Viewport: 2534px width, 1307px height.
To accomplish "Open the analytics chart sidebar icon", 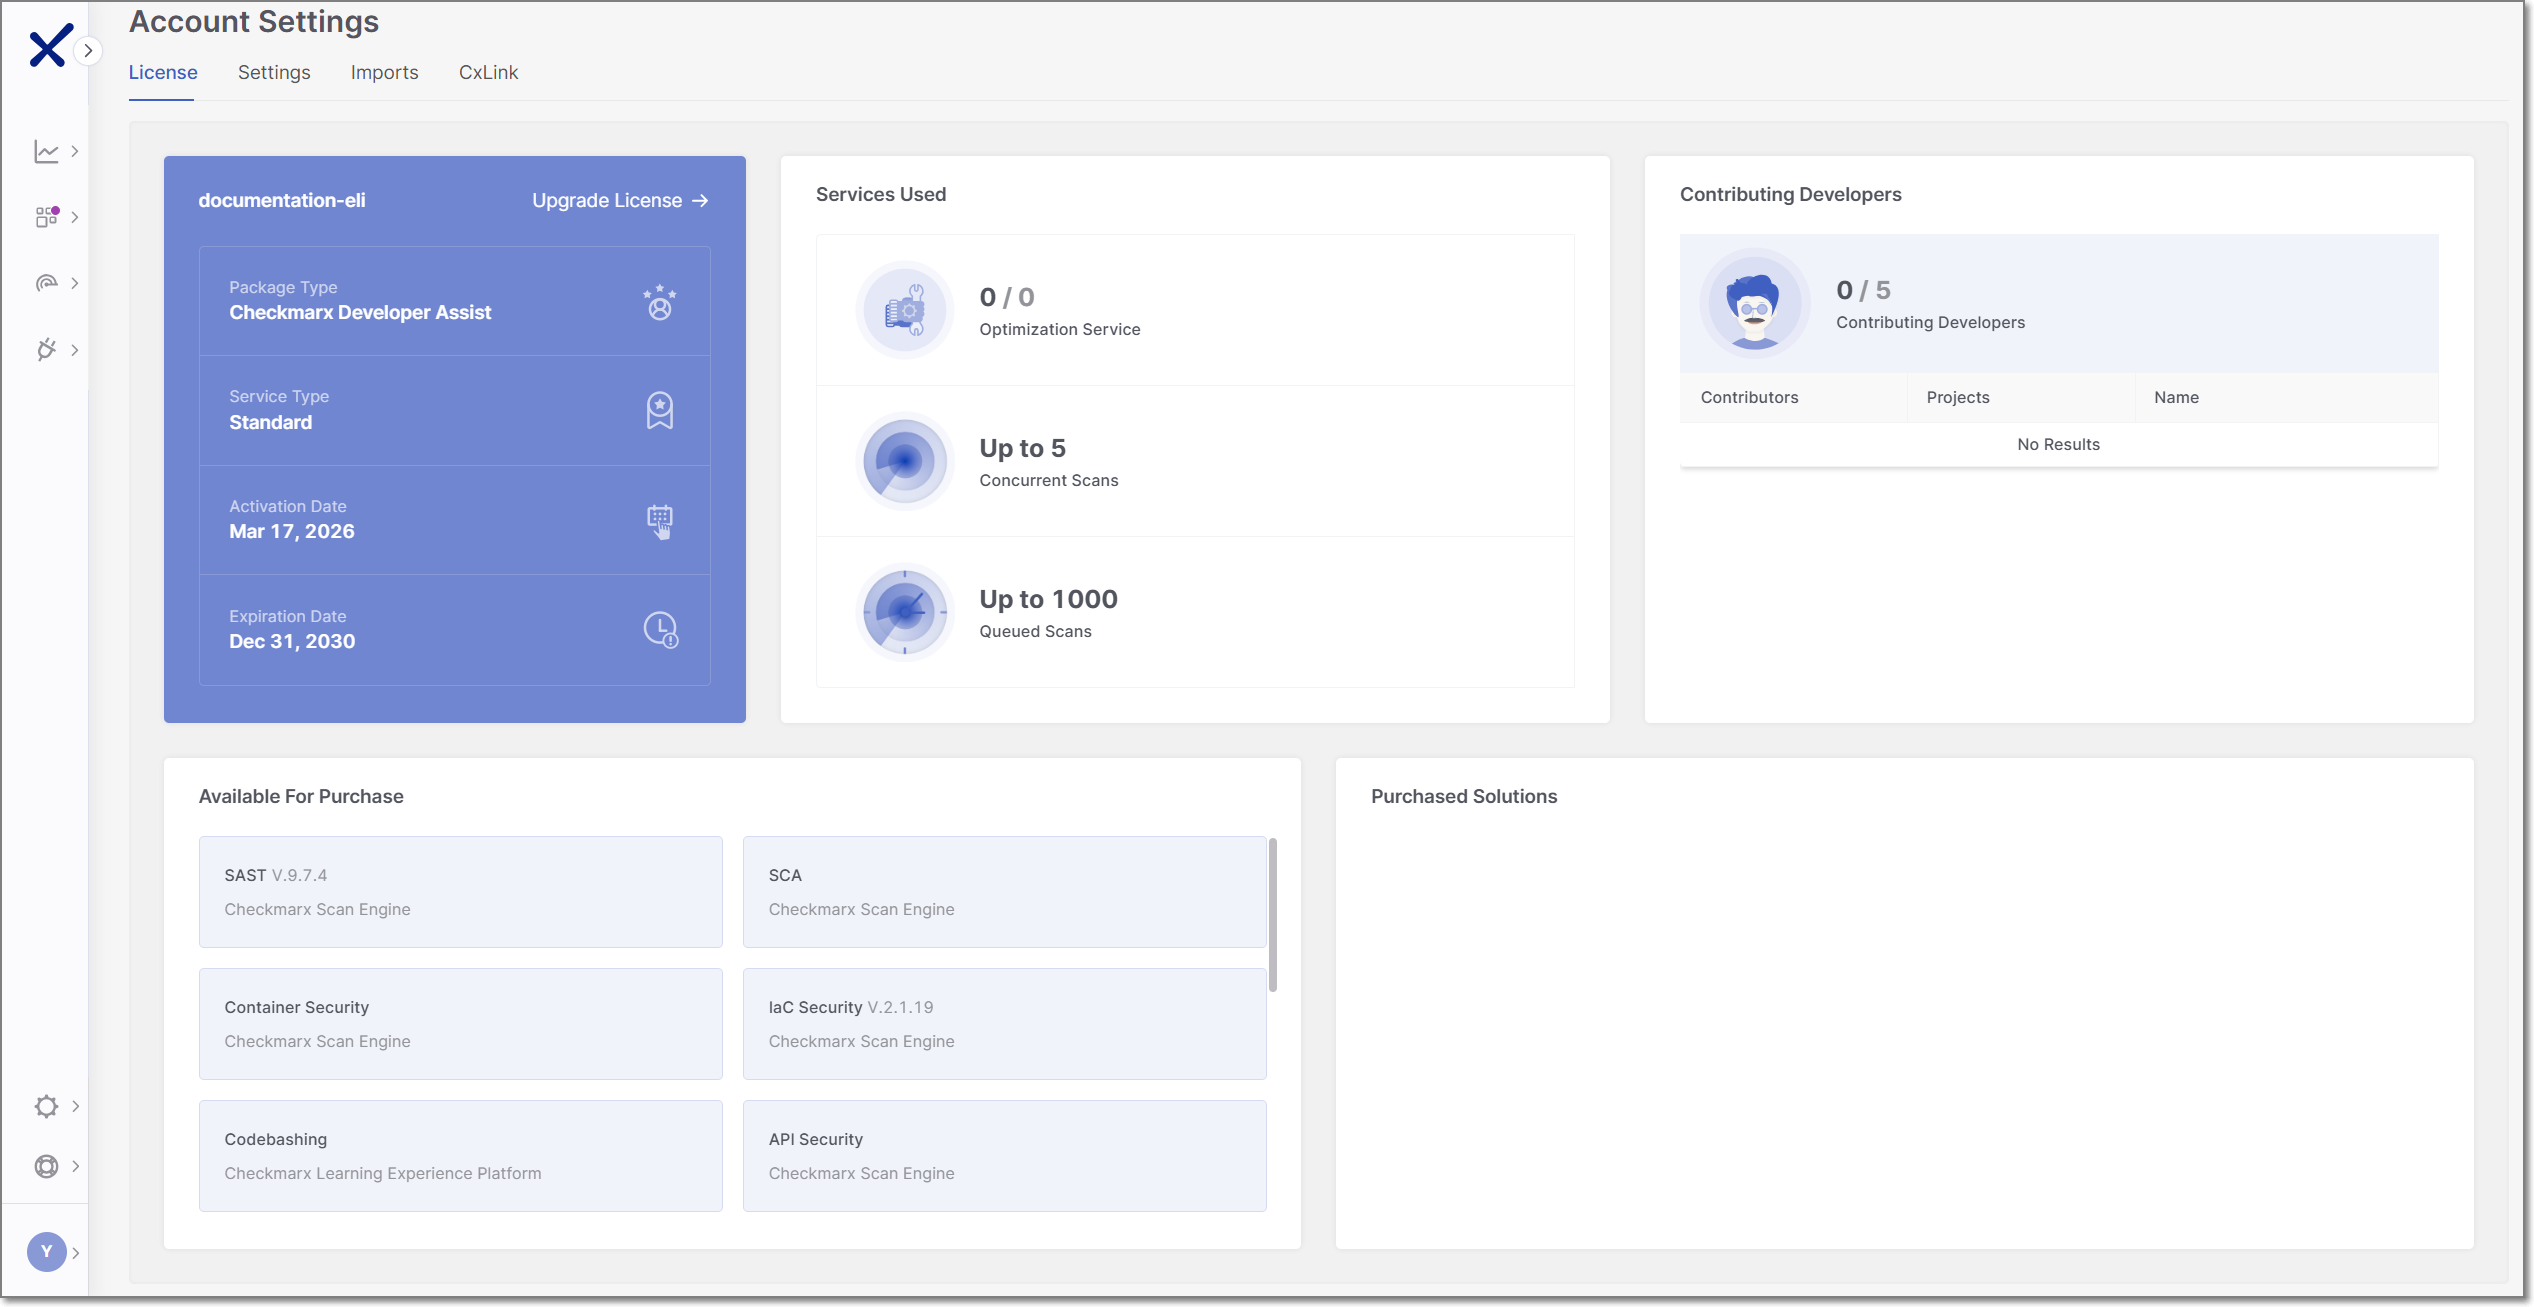I will pos(46,151).
